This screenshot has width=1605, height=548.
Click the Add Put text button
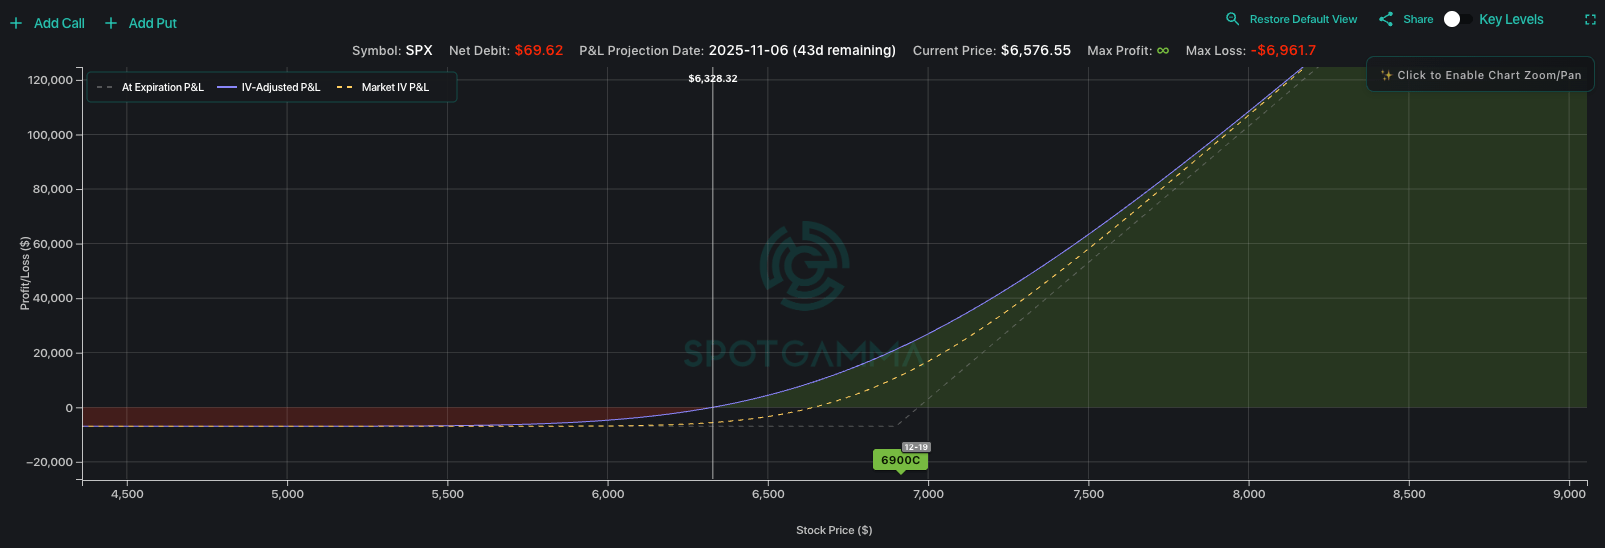pyautogui.click(x=153, y=23)
